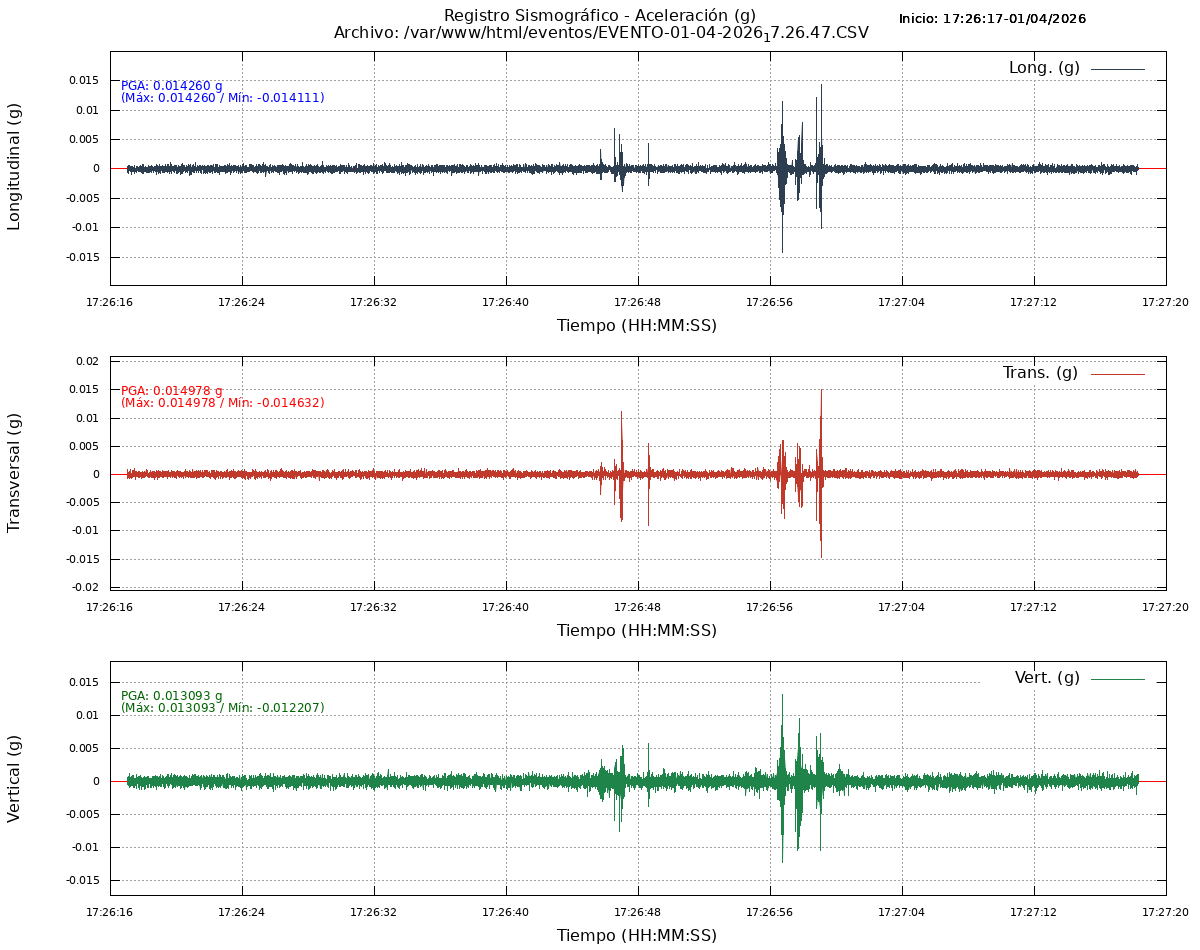
Task: Click the dark blue Long. legend line sample
Action: pyautogui.click(x=1117, y=69)
